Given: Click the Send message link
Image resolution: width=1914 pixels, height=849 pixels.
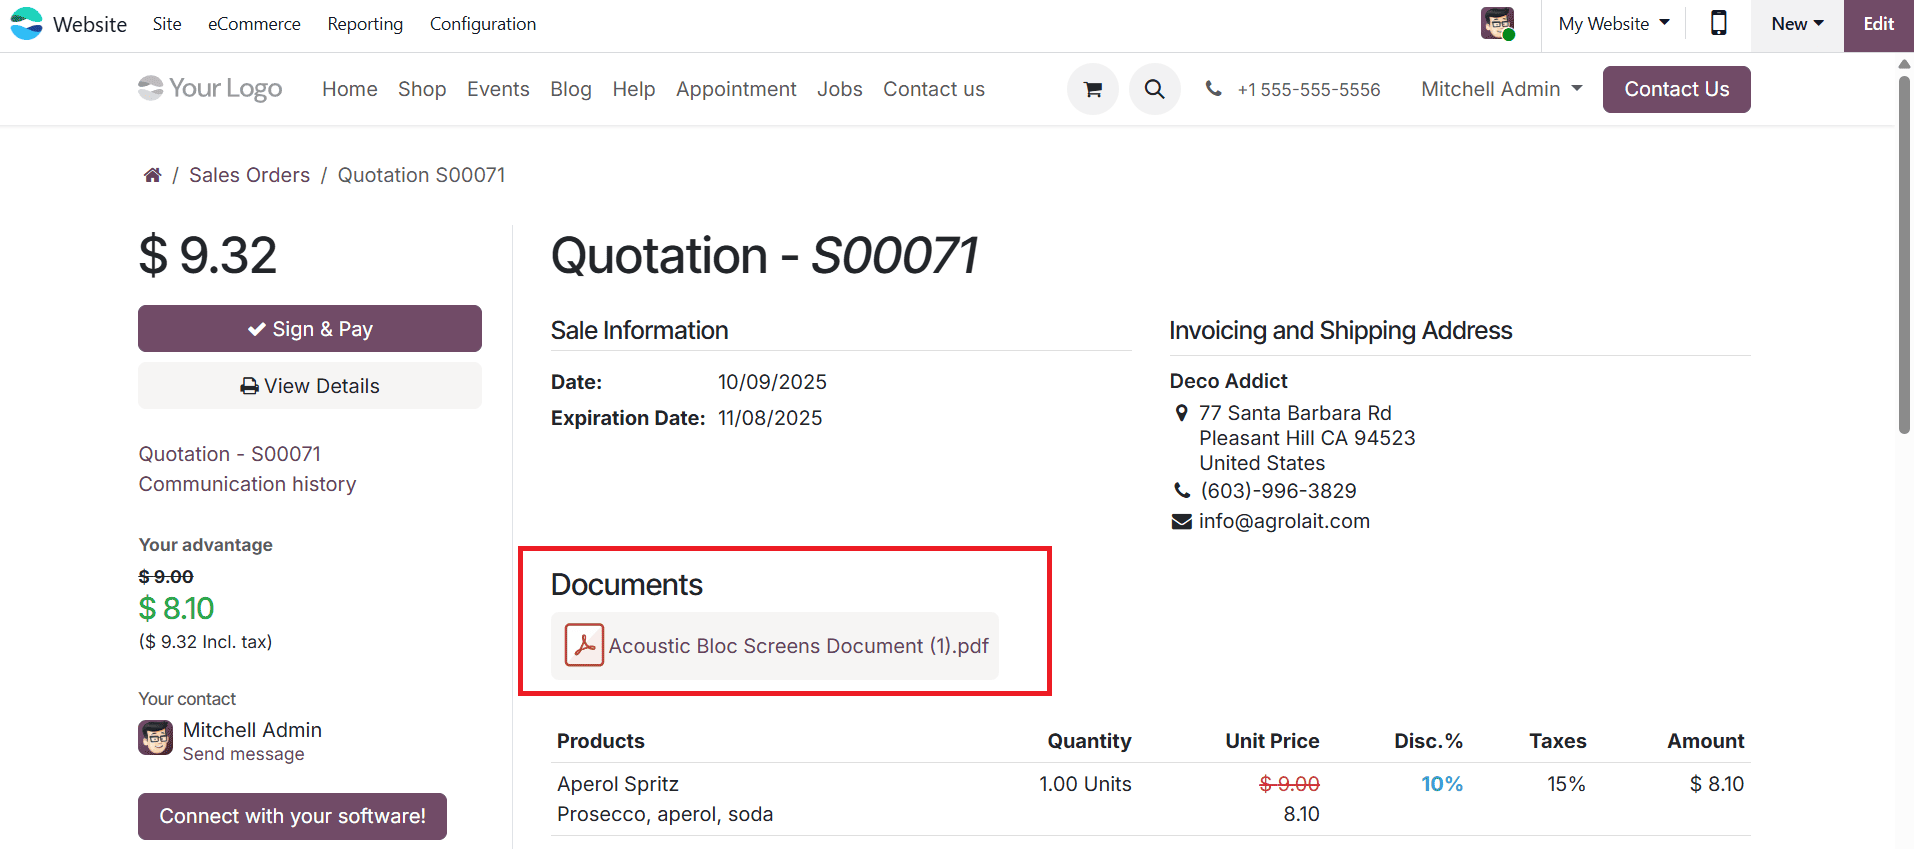Looking at the screenshot, I should click(x=243, y=755).
